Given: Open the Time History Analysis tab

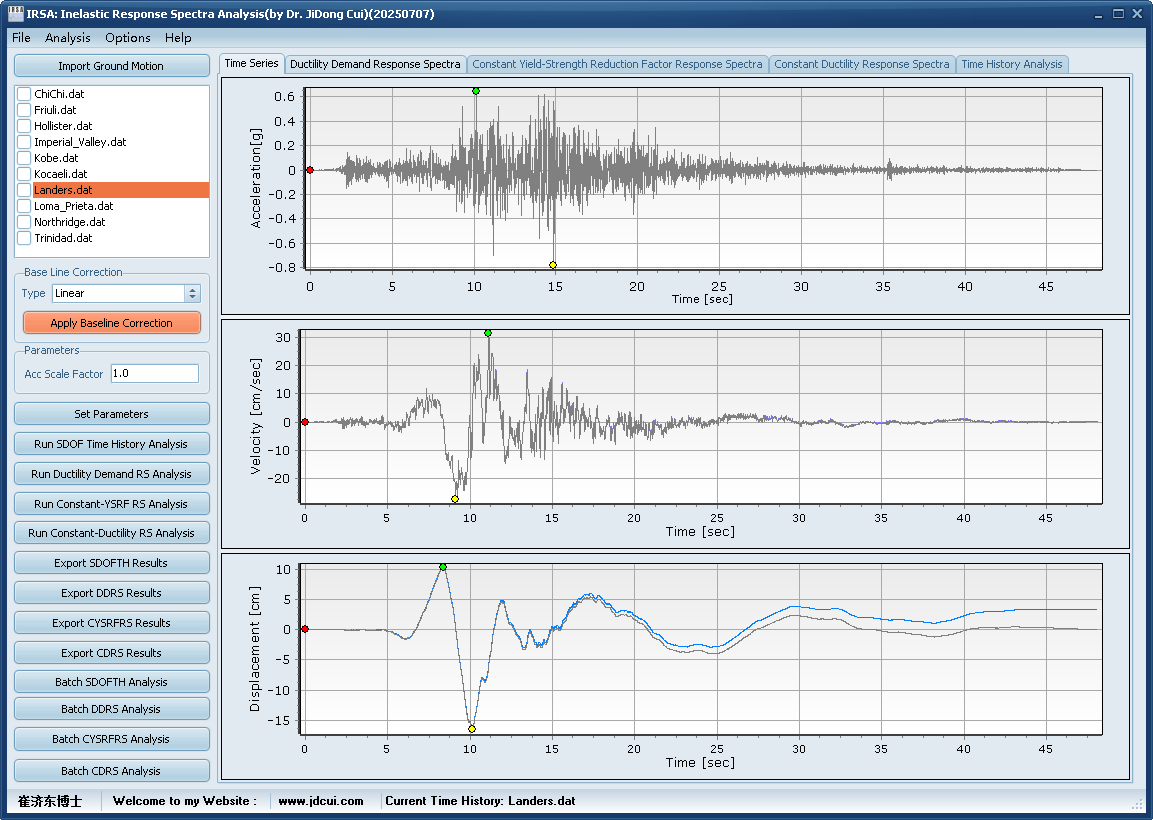Looking at the screenshot, I should [x=1011, y=64].
